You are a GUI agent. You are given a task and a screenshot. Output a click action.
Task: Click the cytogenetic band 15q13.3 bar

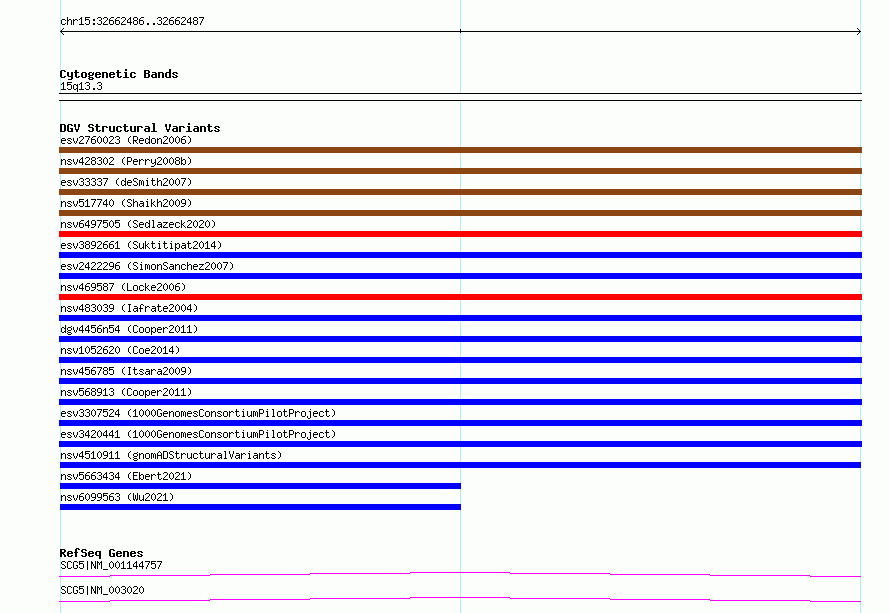click(460, 97)
